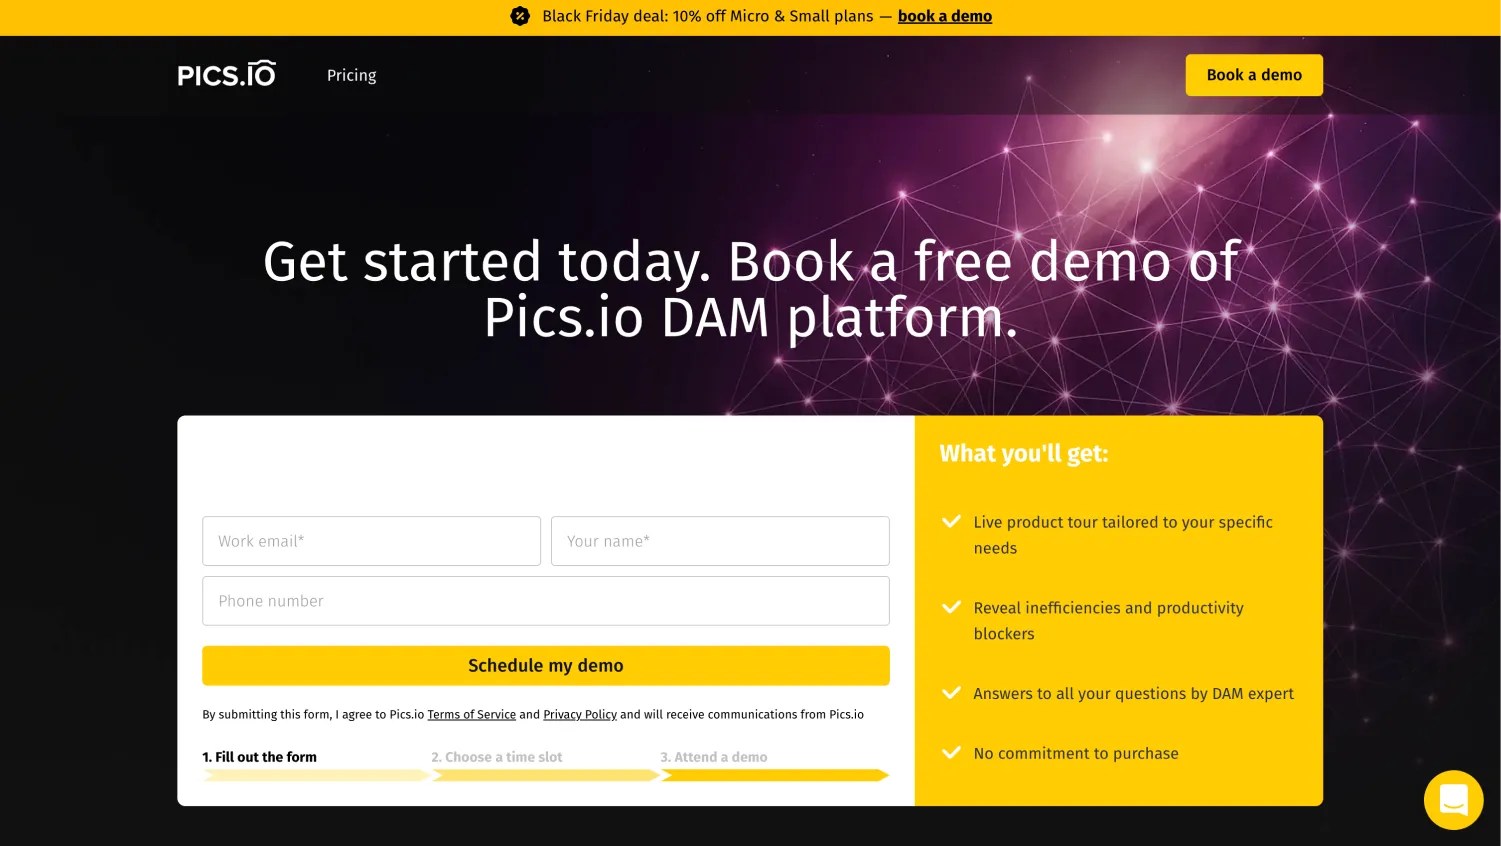Select step '1. Fill out the form'
Image resolution: width=1501 pixels, height=846 pixels.
pos(259,757)
